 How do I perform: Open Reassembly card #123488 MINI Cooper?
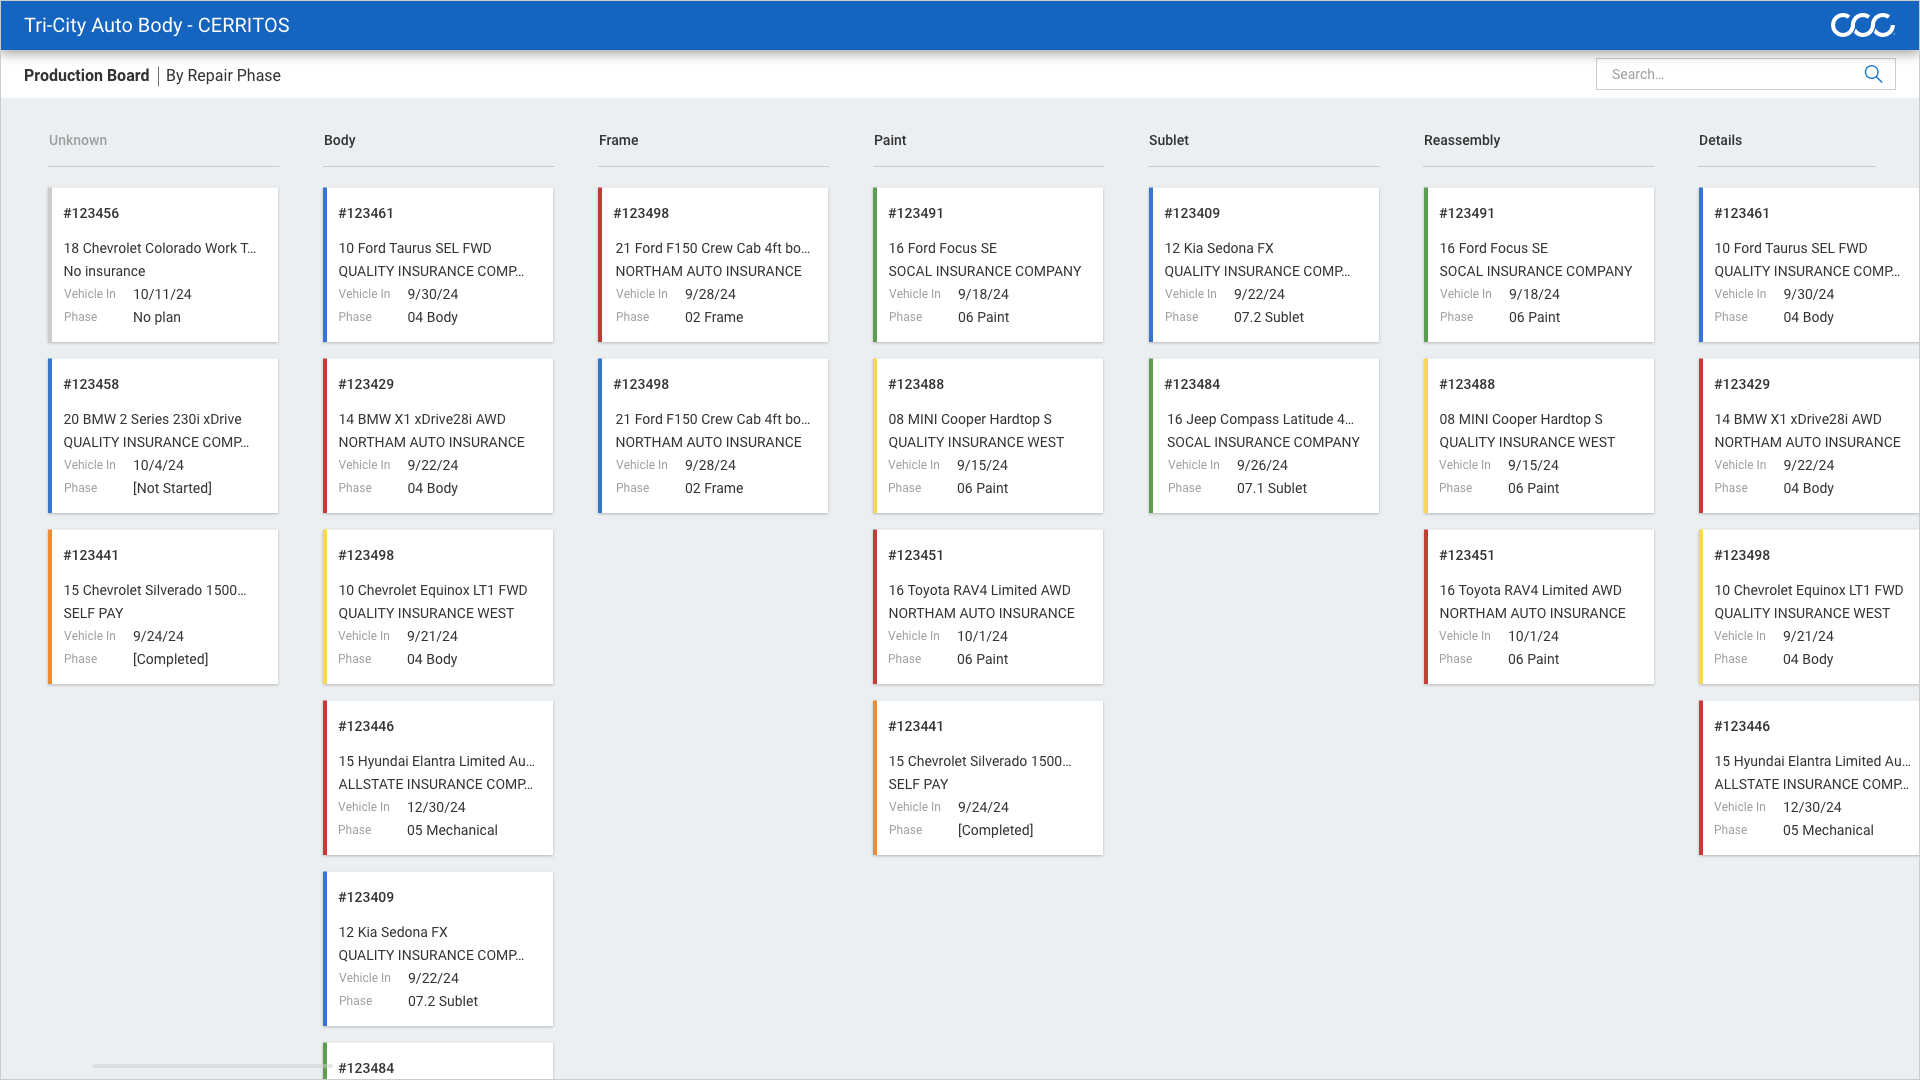1539,436
